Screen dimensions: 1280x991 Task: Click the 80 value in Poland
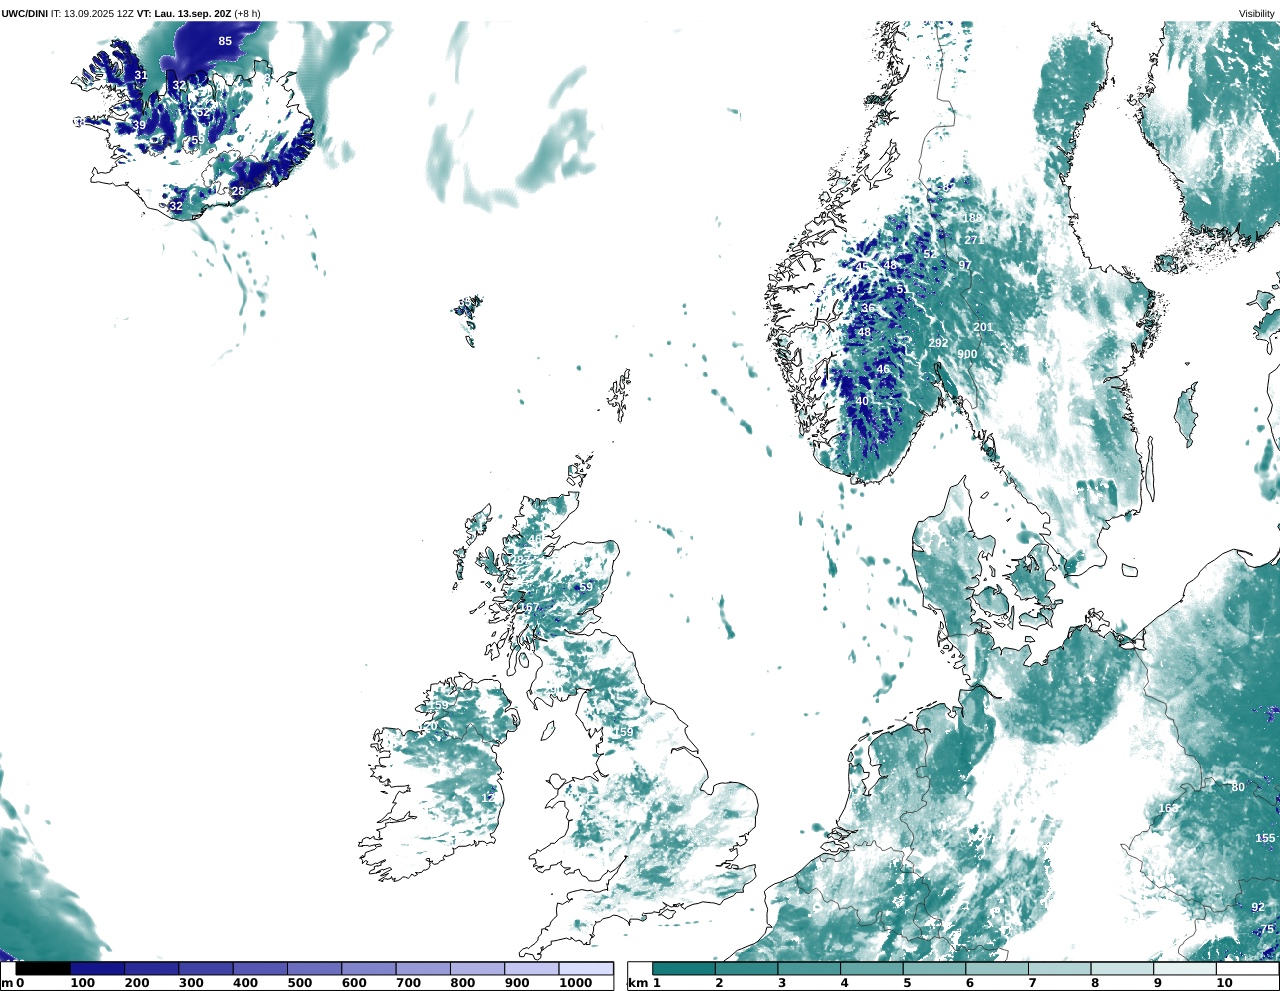[x=1238, y=787]
